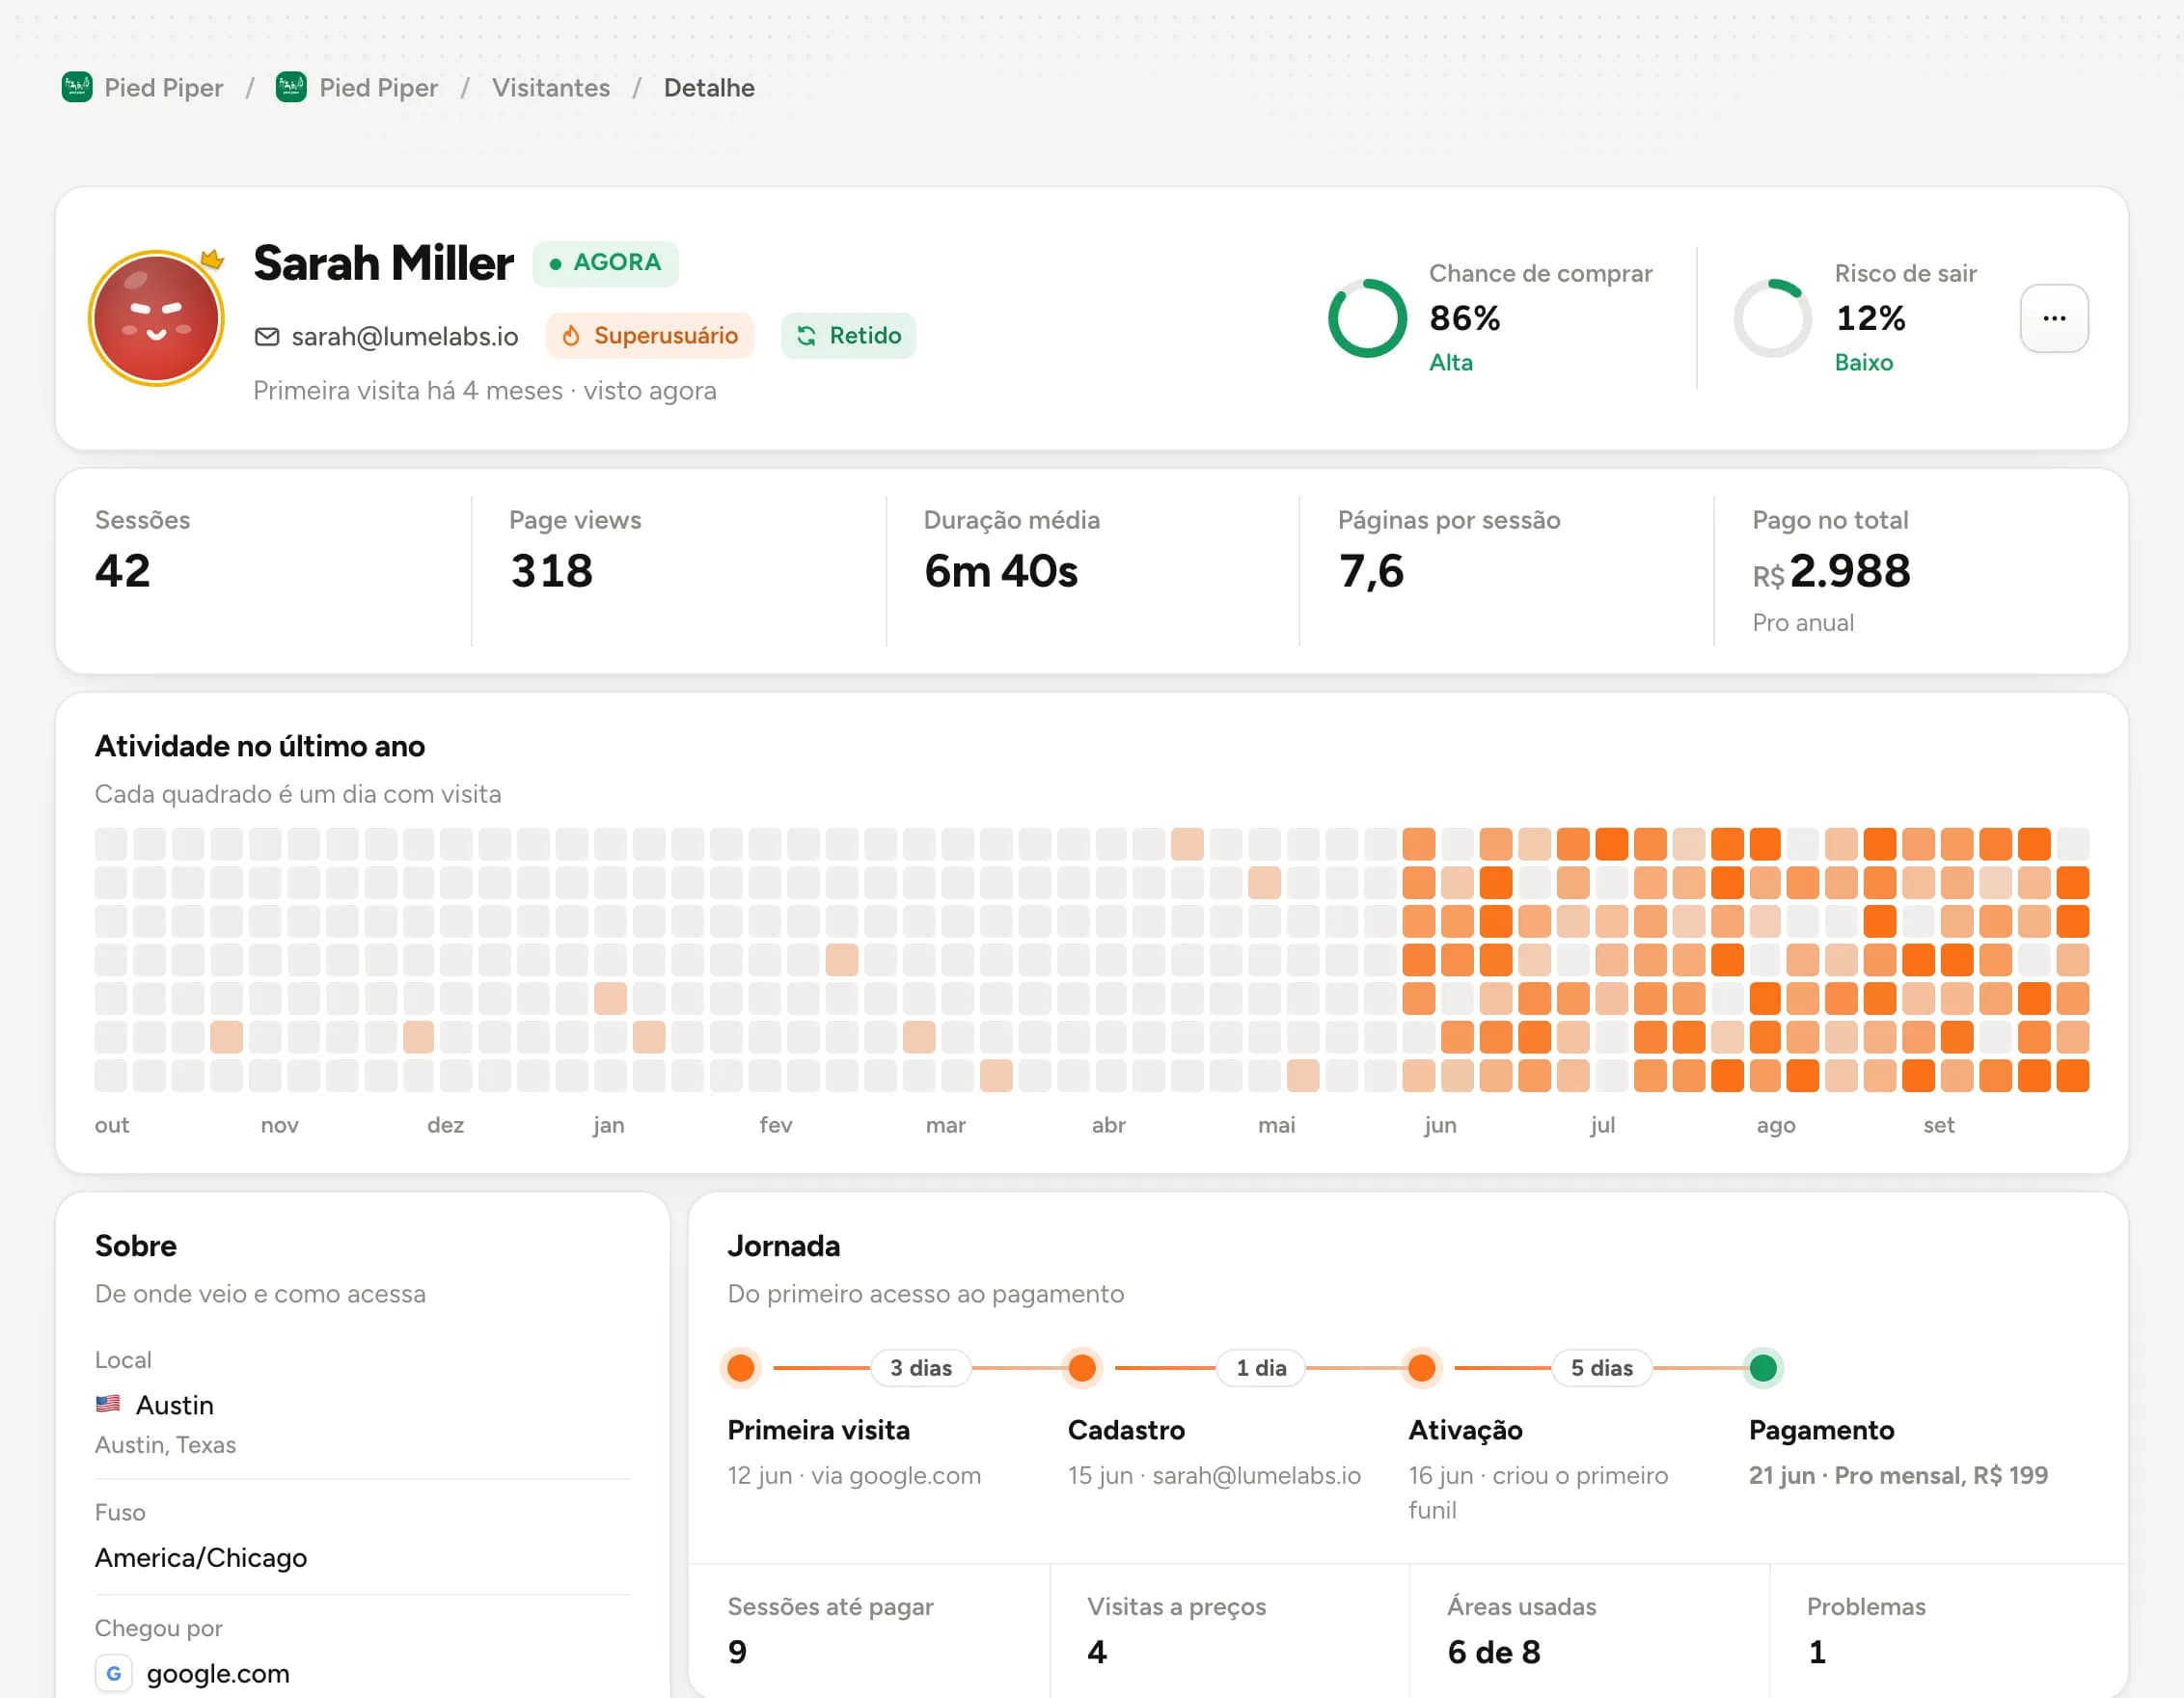Click the jun month label on heatmap
2184x1698 pixels.
(1440, 1124)
